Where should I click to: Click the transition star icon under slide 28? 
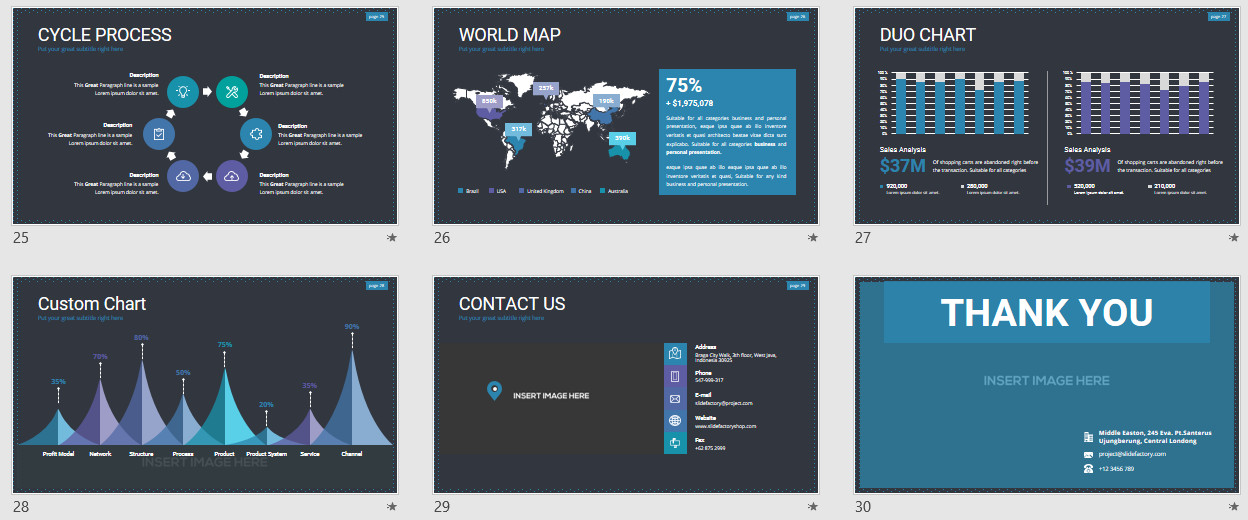tap(392, 507)
